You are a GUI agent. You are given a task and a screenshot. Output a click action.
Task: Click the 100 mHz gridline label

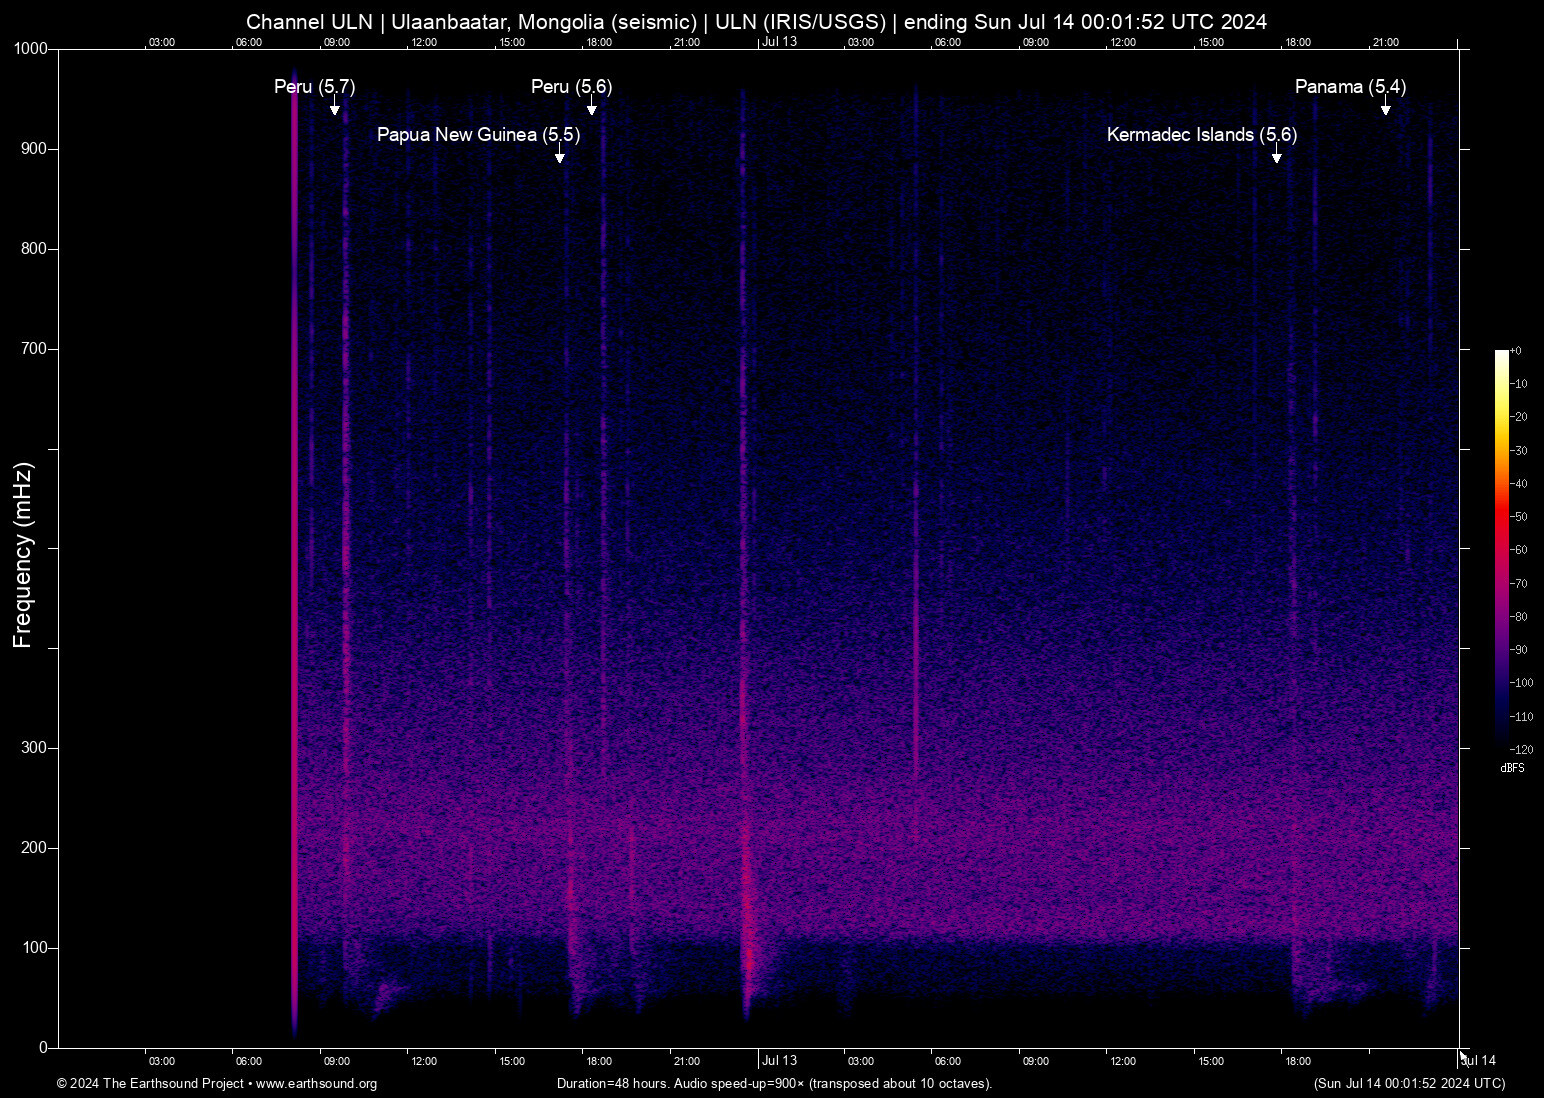(35, 946)
